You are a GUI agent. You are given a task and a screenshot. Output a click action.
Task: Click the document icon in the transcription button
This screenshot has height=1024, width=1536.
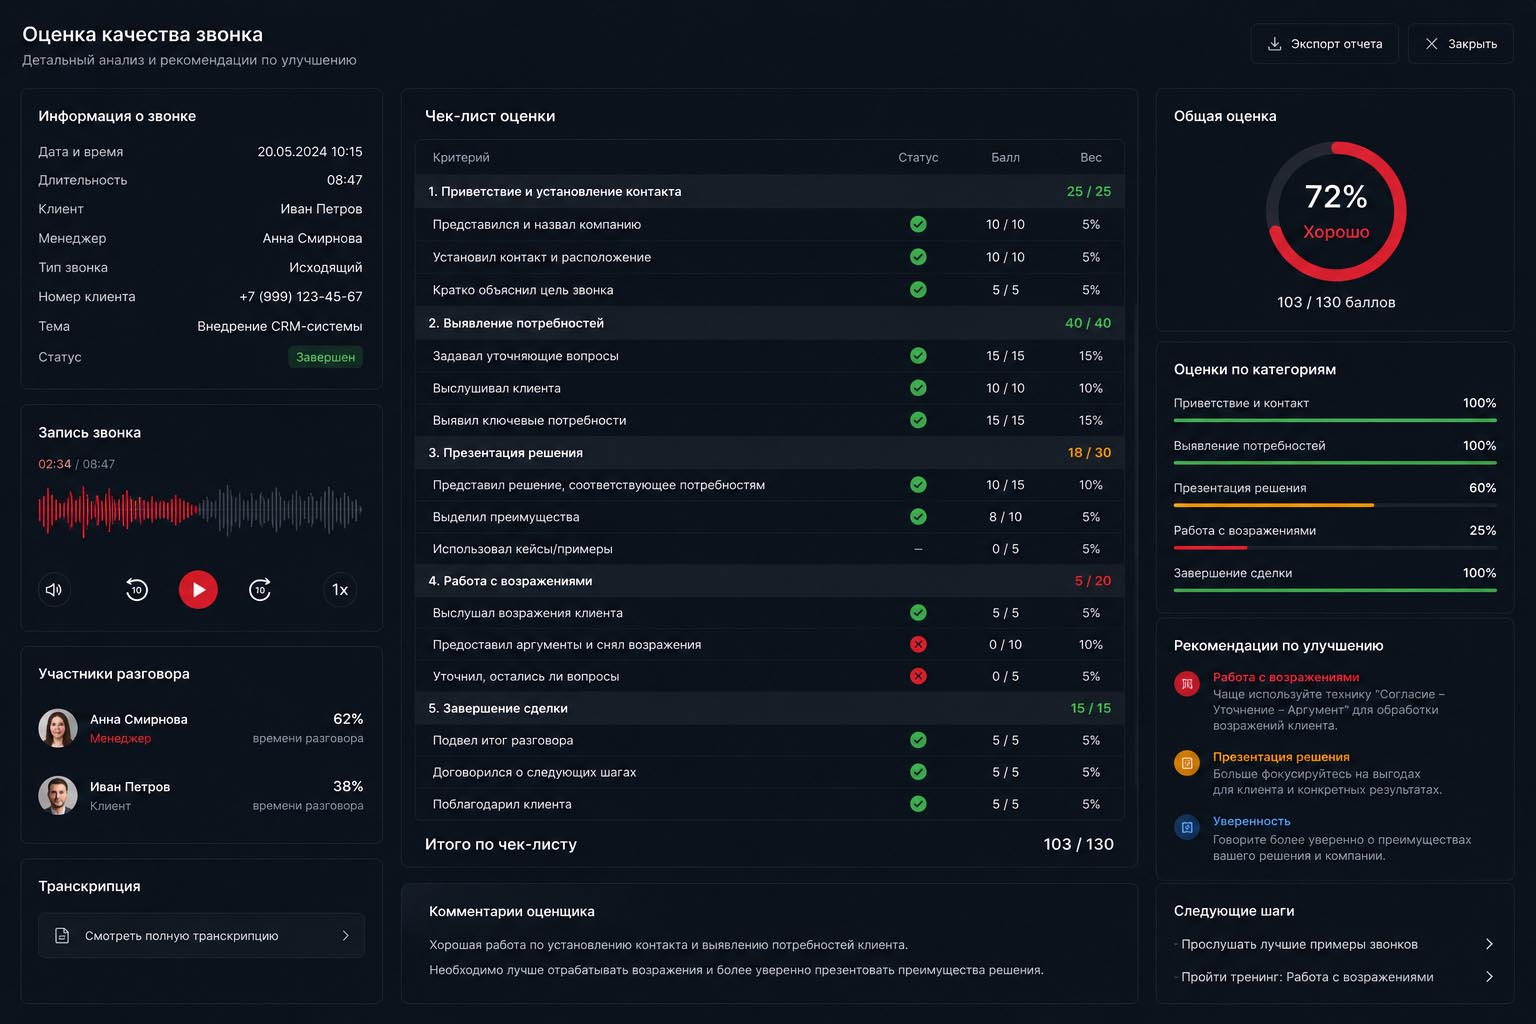point(62,936)
